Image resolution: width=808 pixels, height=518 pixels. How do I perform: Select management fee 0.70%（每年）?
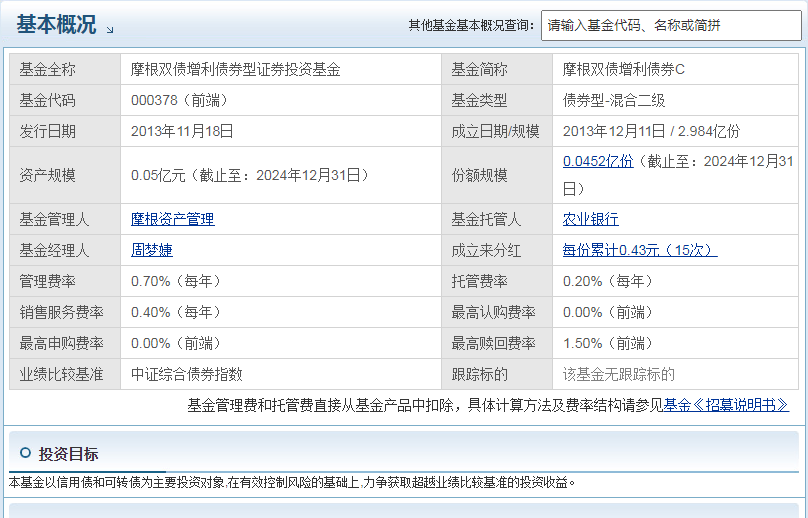(x=176, y=281)
